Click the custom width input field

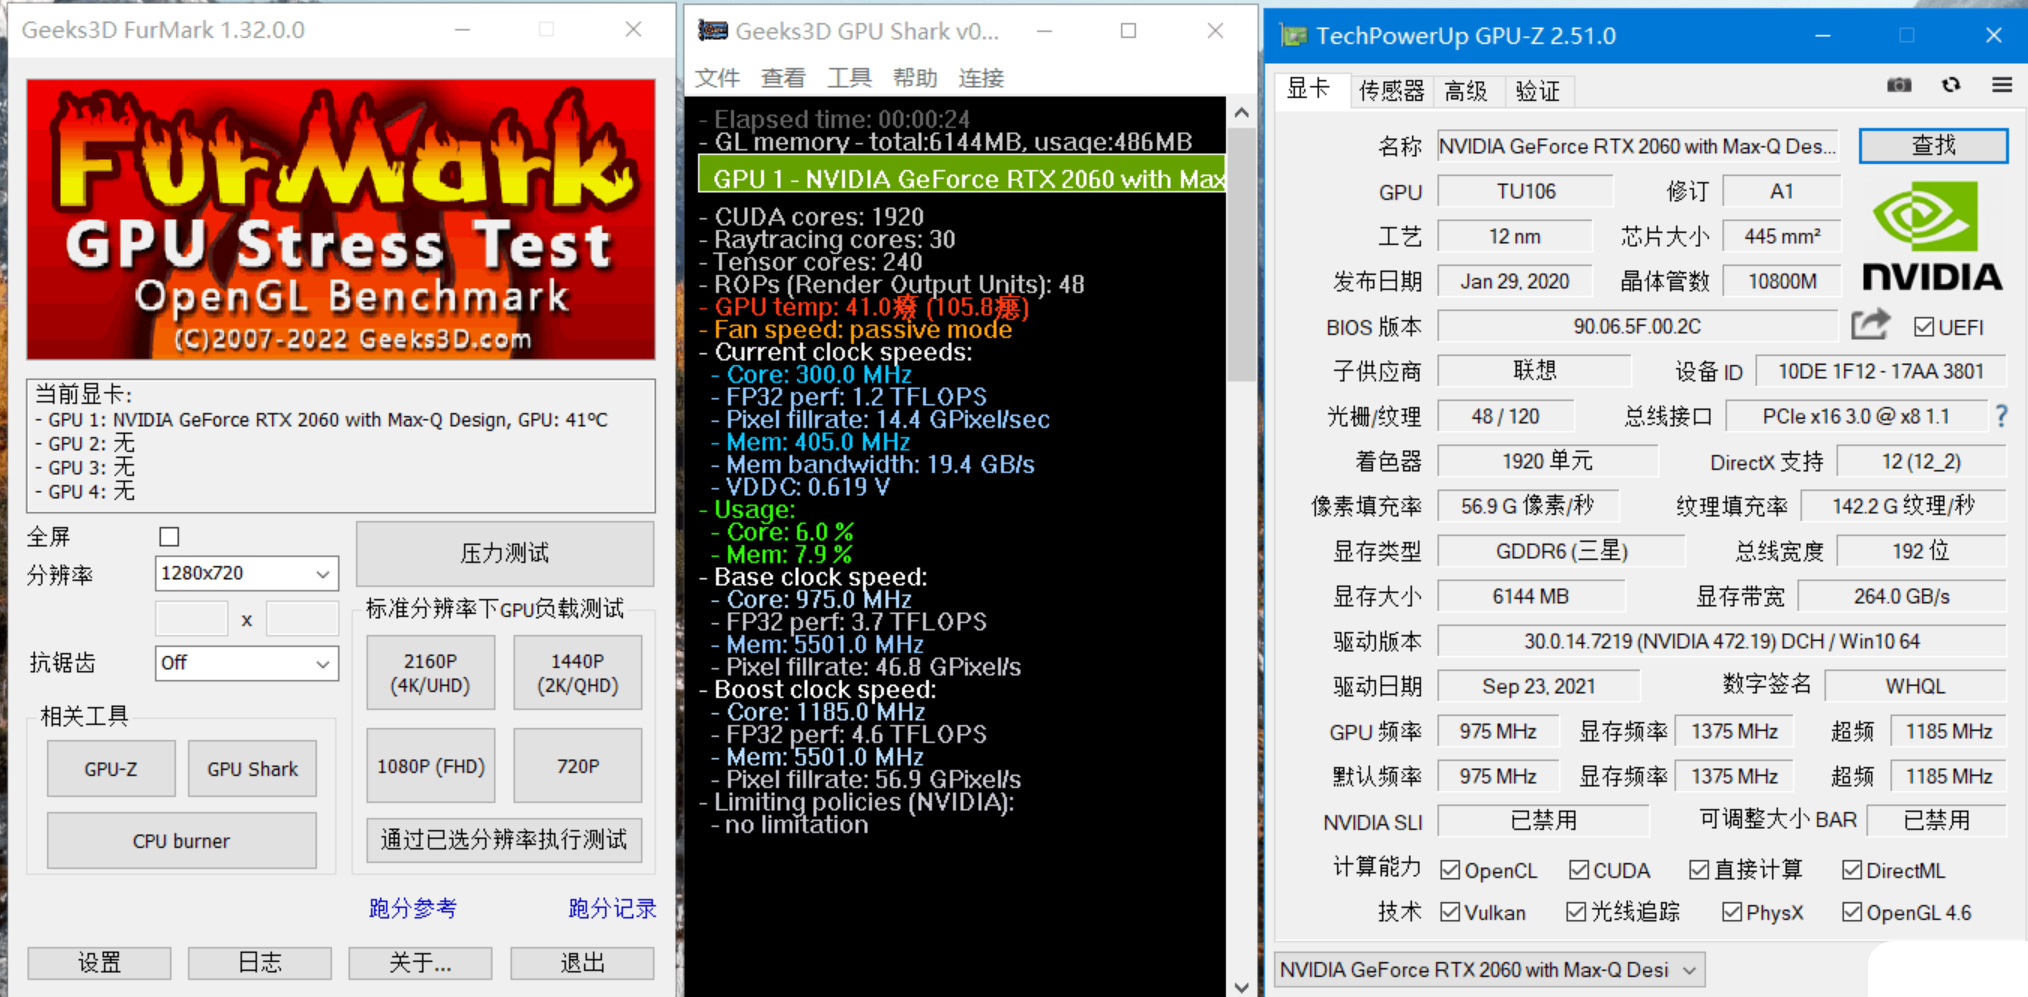(192, 620)
